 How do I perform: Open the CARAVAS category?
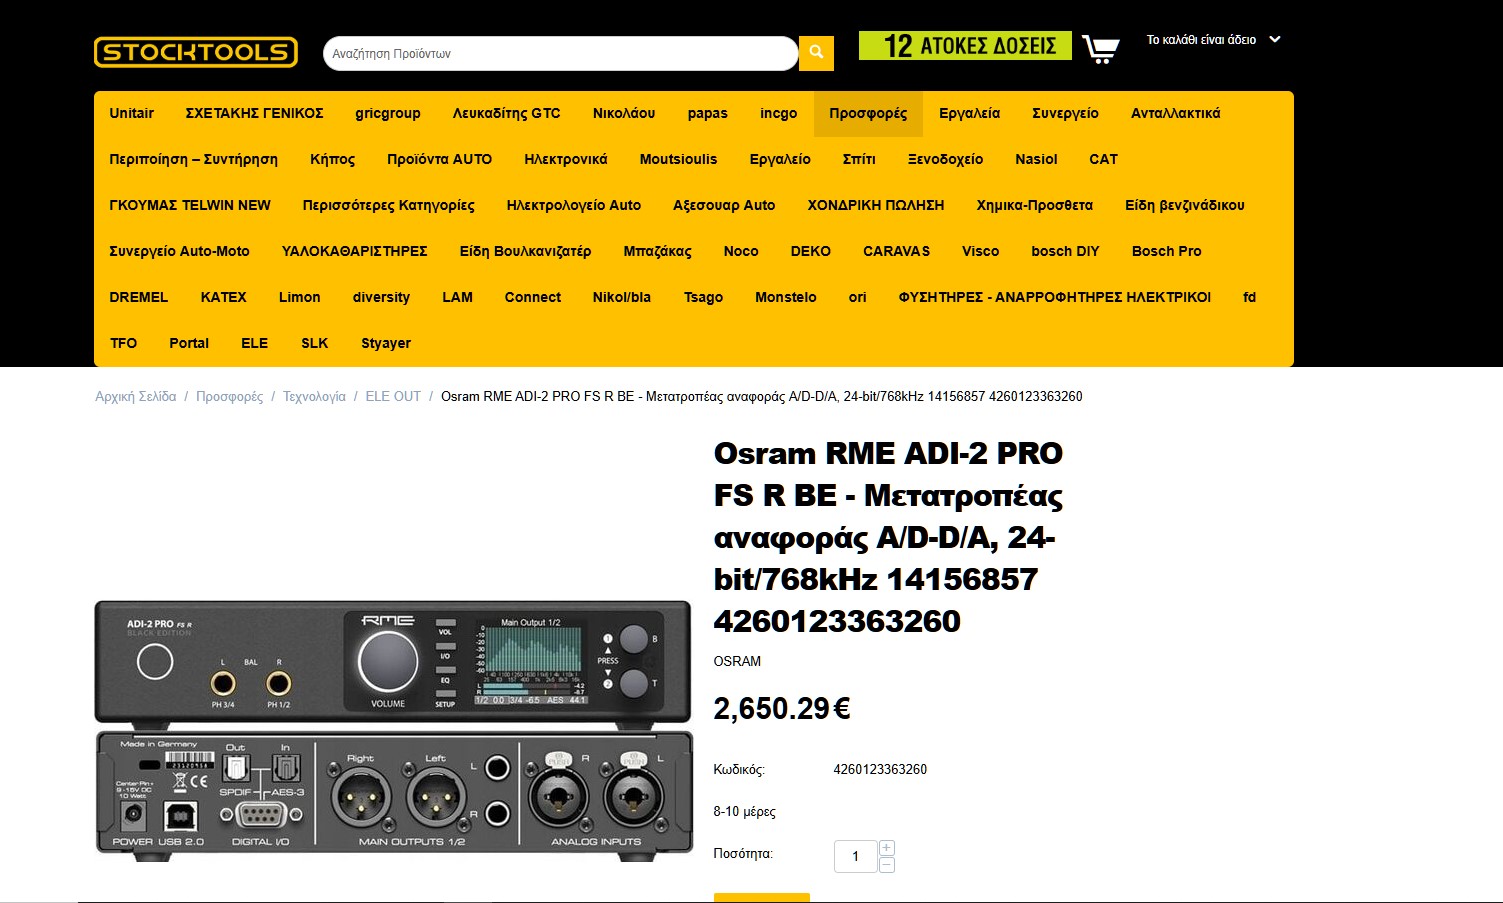(896, 251)
